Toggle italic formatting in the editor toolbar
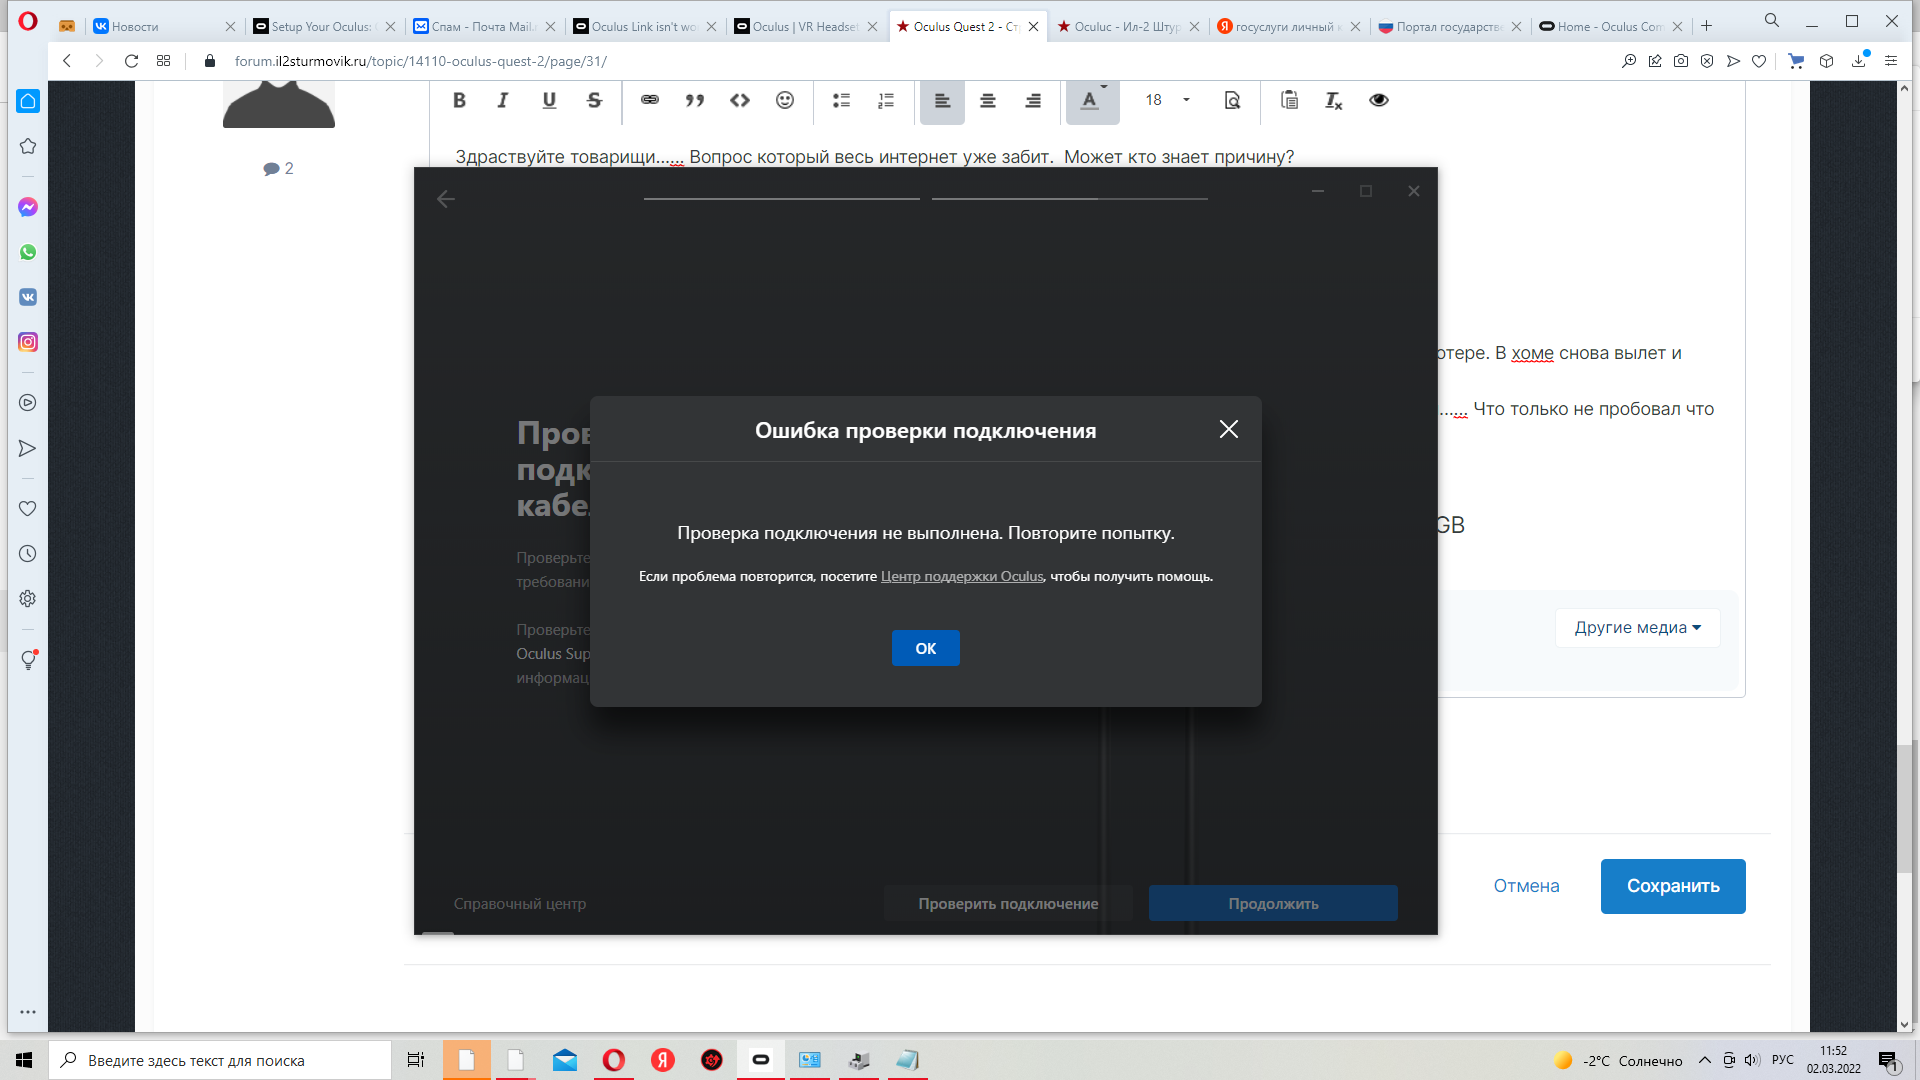This screenshot has width=1920, height=1080. 503,100
